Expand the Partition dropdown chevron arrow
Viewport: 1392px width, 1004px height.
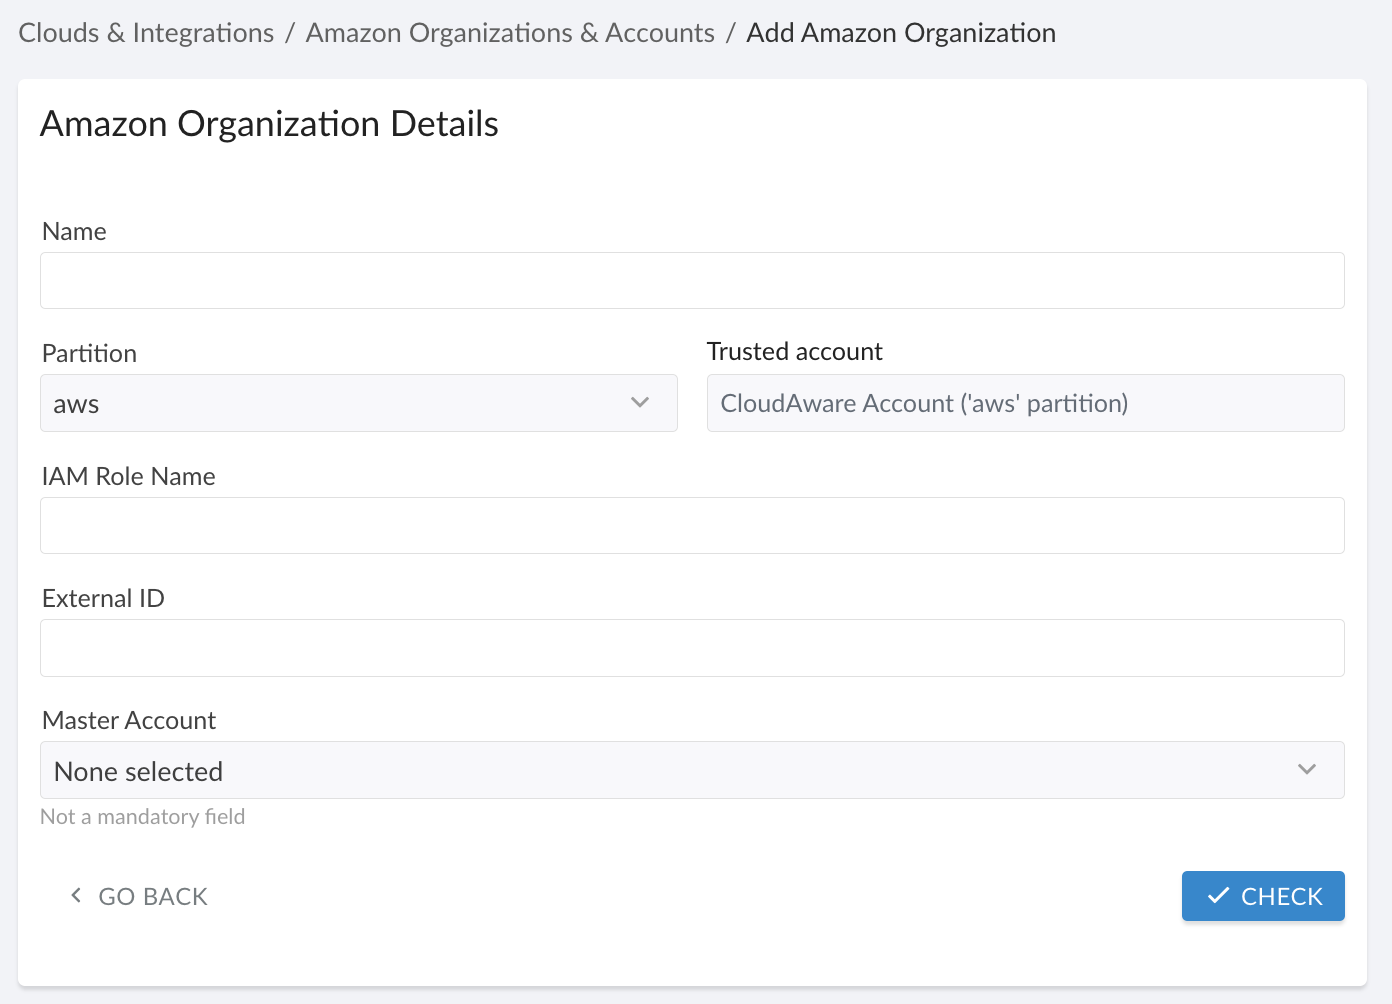click(640, 403)
